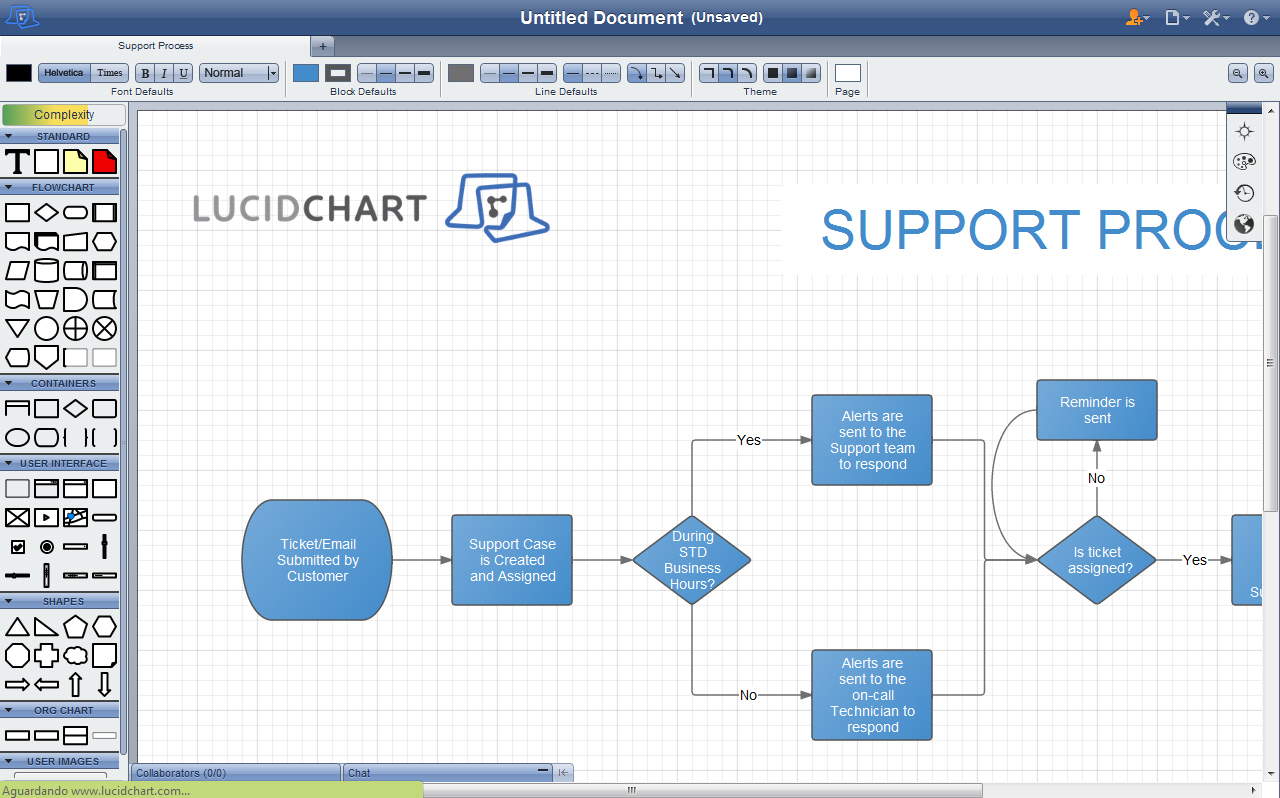This screenshot has width=1280, height=798.
Task: Select the flowchart decision diamond shape
Action: [x=46, y=213]
